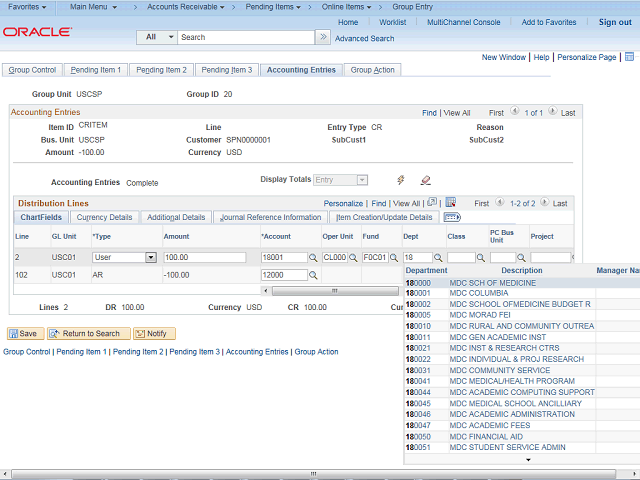Open Account lookup magnifier for 12000
640x480 pixels.
(312, 275)
